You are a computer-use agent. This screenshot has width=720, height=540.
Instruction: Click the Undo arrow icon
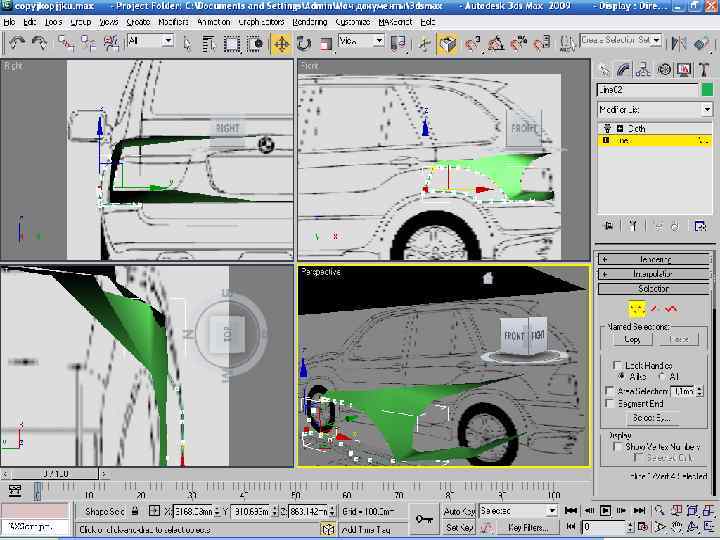(x=17, y=43)
